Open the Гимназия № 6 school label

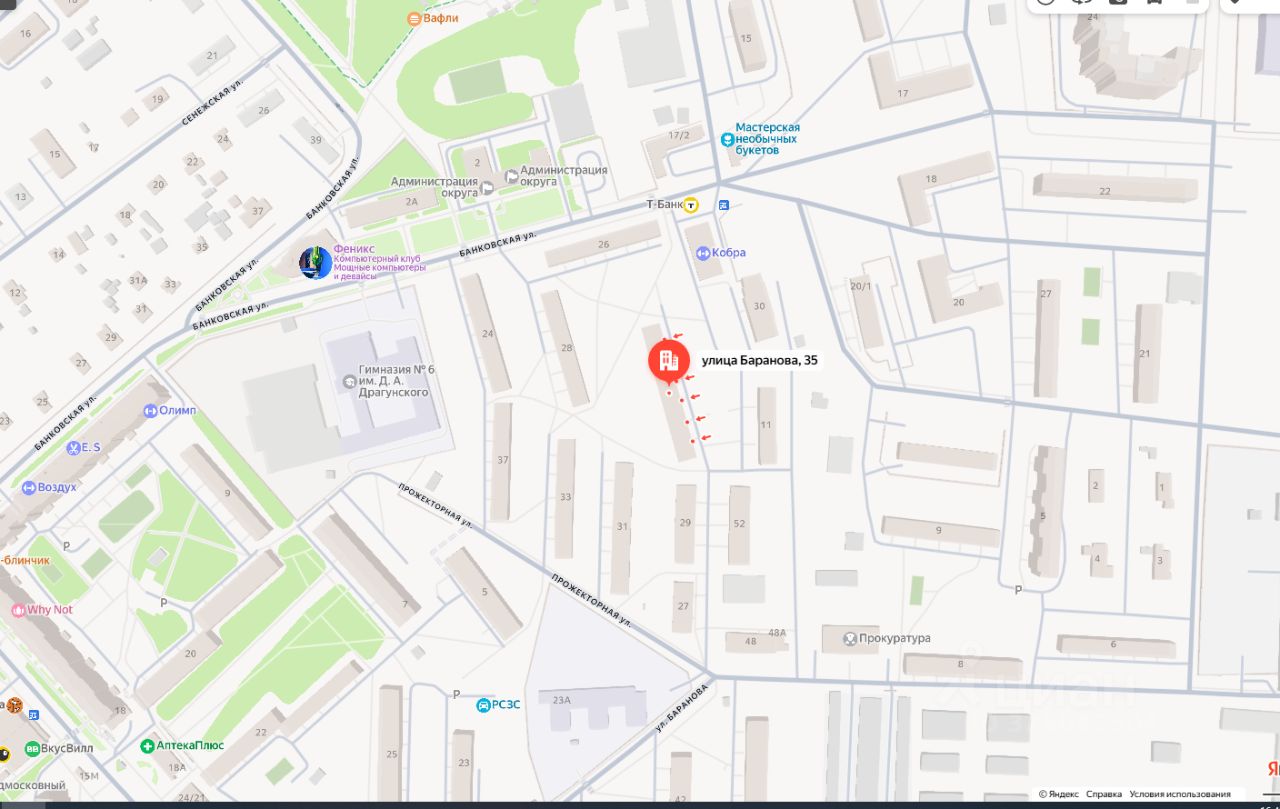point(396,380)
